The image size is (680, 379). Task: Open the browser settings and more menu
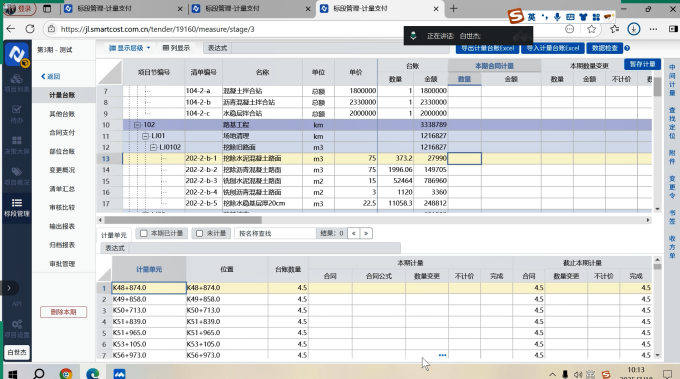coord(653,29)
